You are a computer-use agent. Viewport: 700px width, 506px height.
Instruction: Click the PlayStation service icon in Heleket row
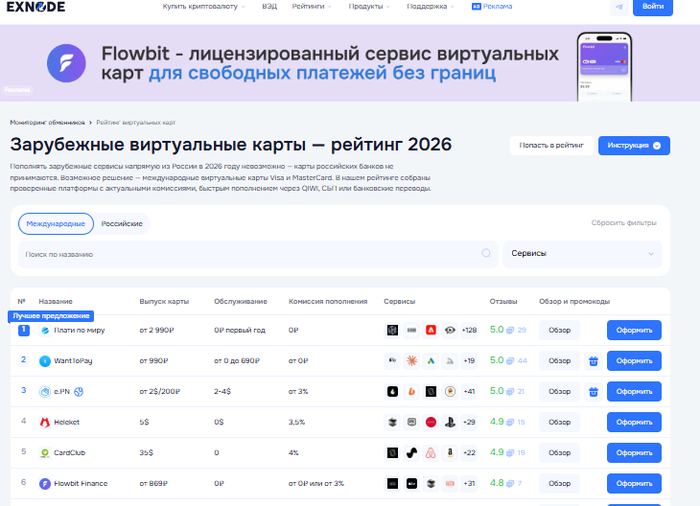pyautogui.click(x=451, y=422)
